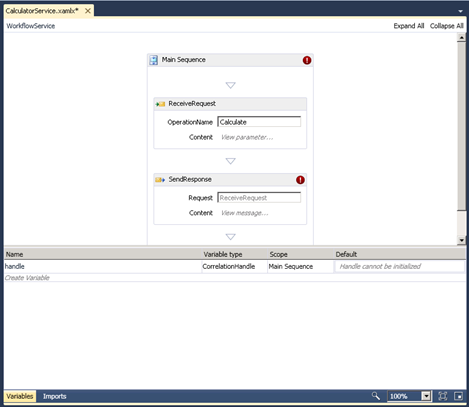Image resolution: width=469 pixels, height=407 pixels.
Task: Open View parameter content link
Action: [247, 137]
